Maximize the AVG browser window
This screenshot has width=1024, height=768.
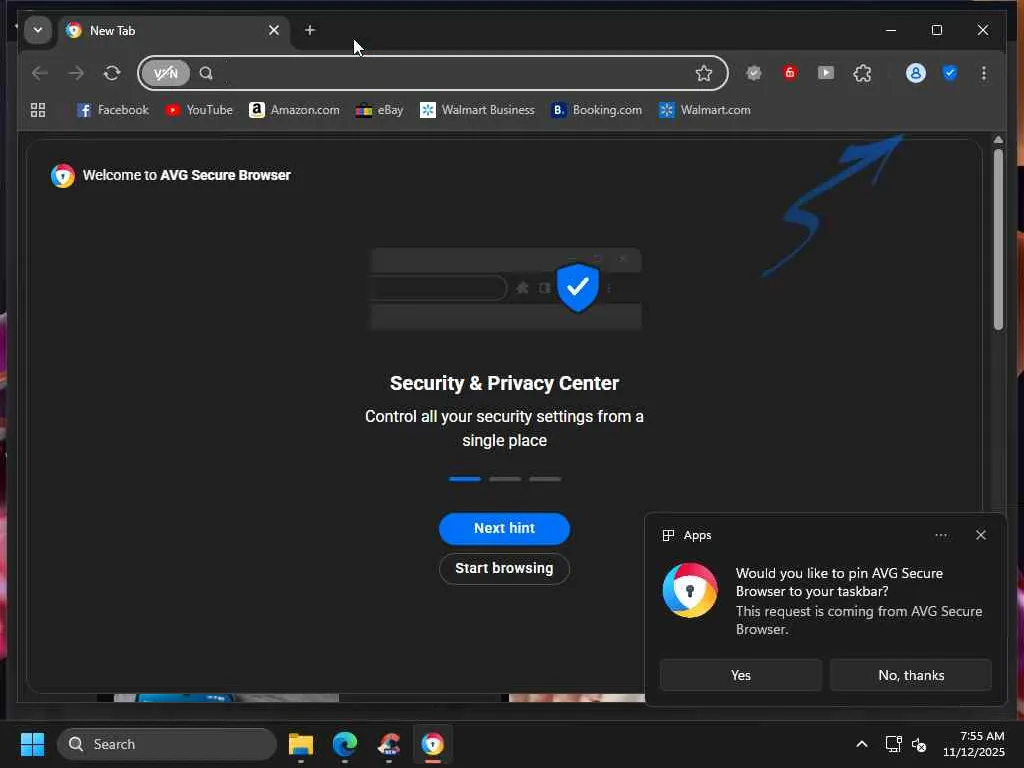tap(937, 30)
